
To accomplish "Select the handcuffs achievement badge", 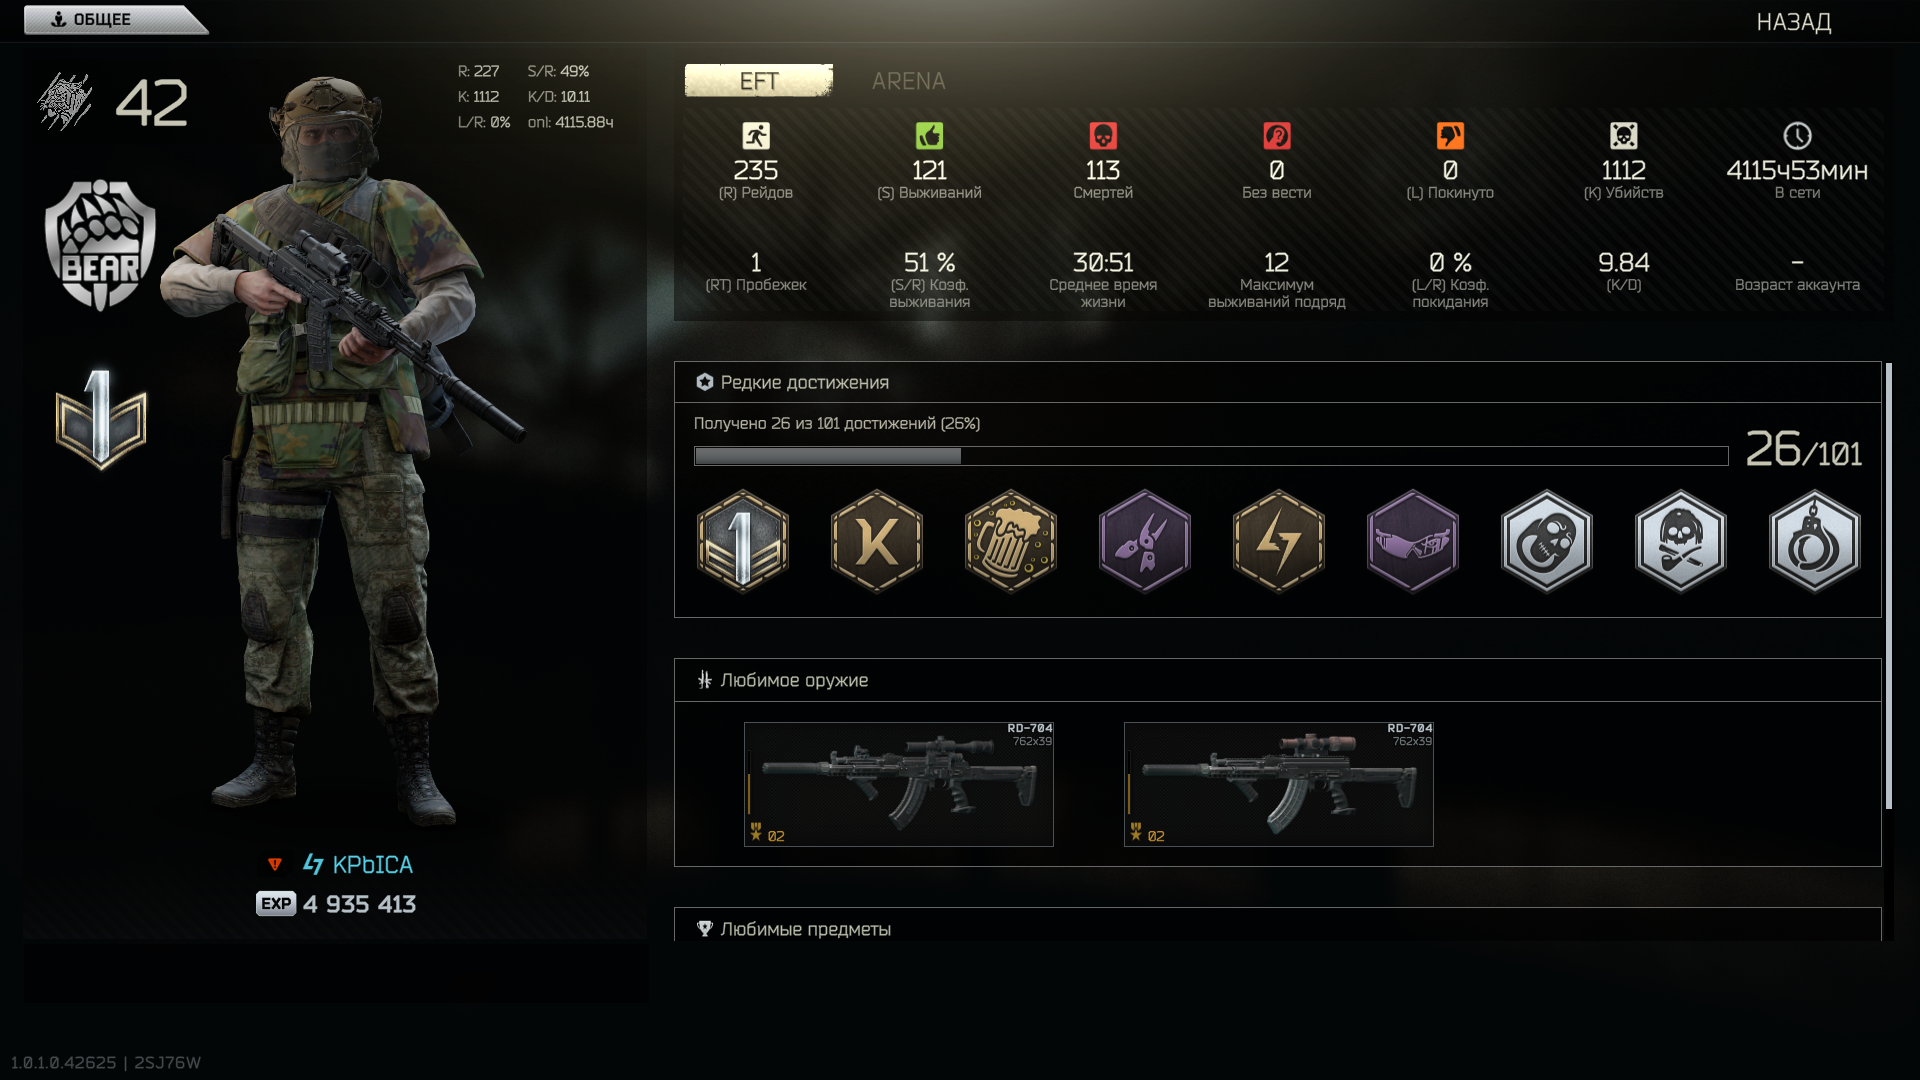I will [1814, 541].
